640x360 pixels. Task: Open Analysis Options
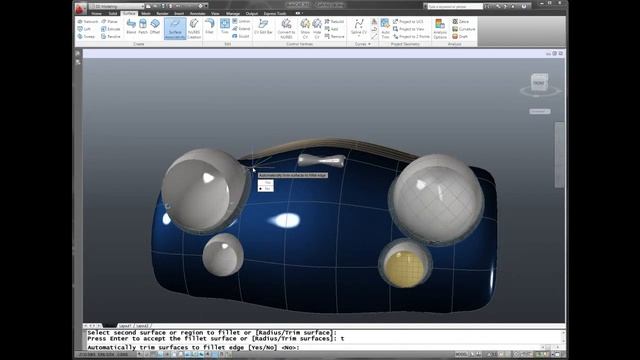[x=440, y=29]
